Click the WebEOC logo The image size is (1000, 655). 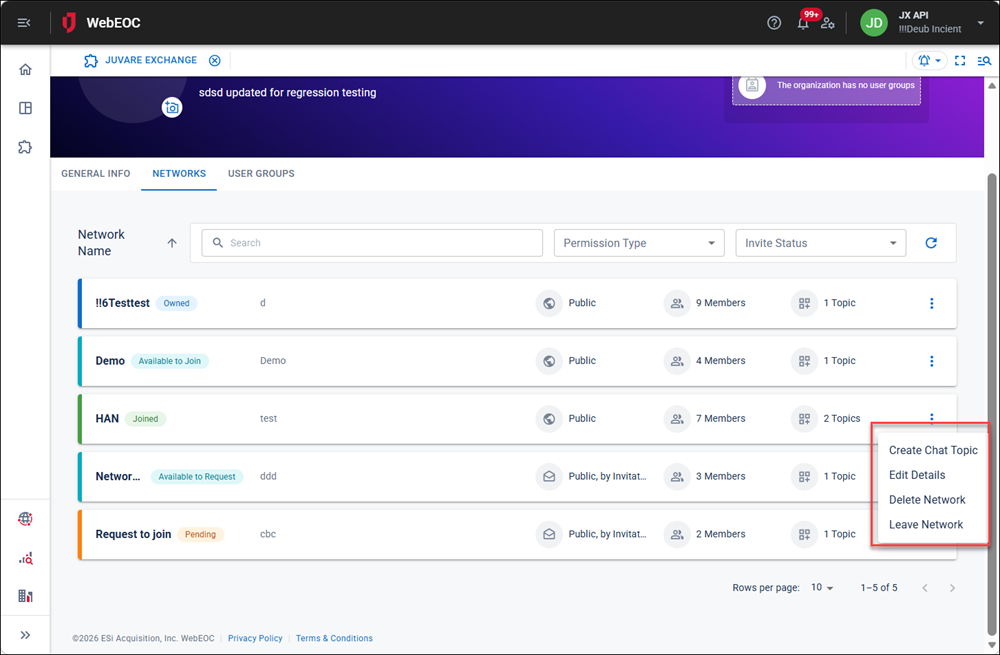click(101, 23)
